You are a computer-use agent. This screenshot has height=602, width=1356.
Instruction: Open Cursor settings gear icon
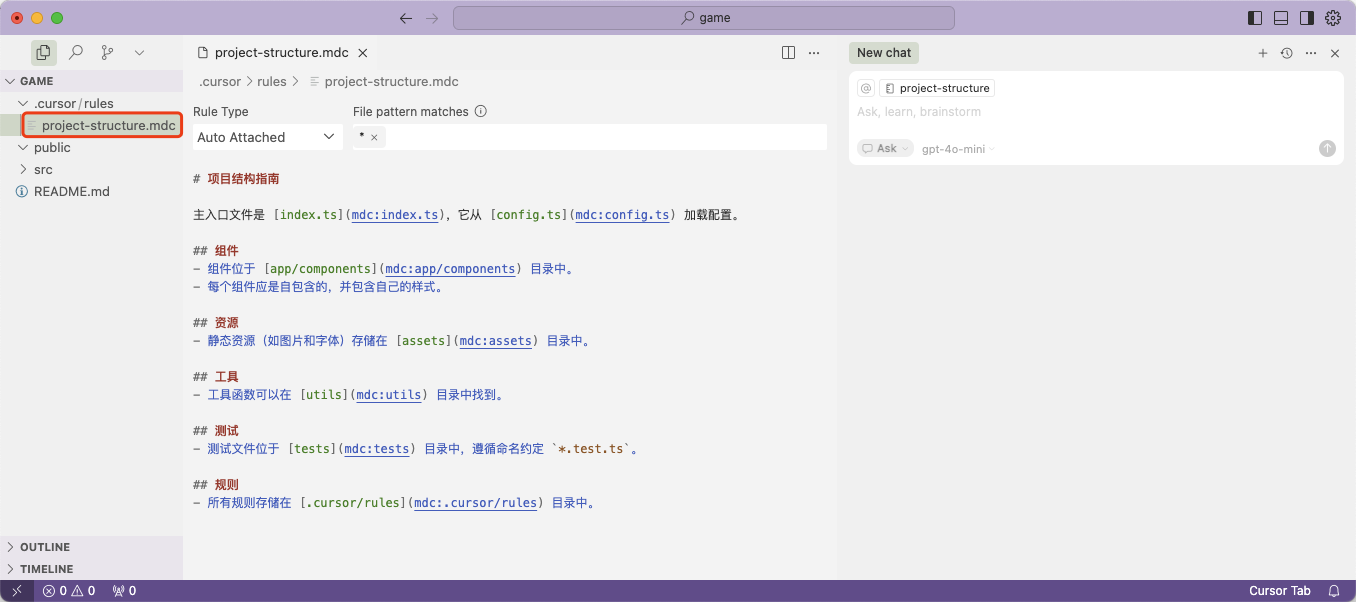tap(1333, 18)
